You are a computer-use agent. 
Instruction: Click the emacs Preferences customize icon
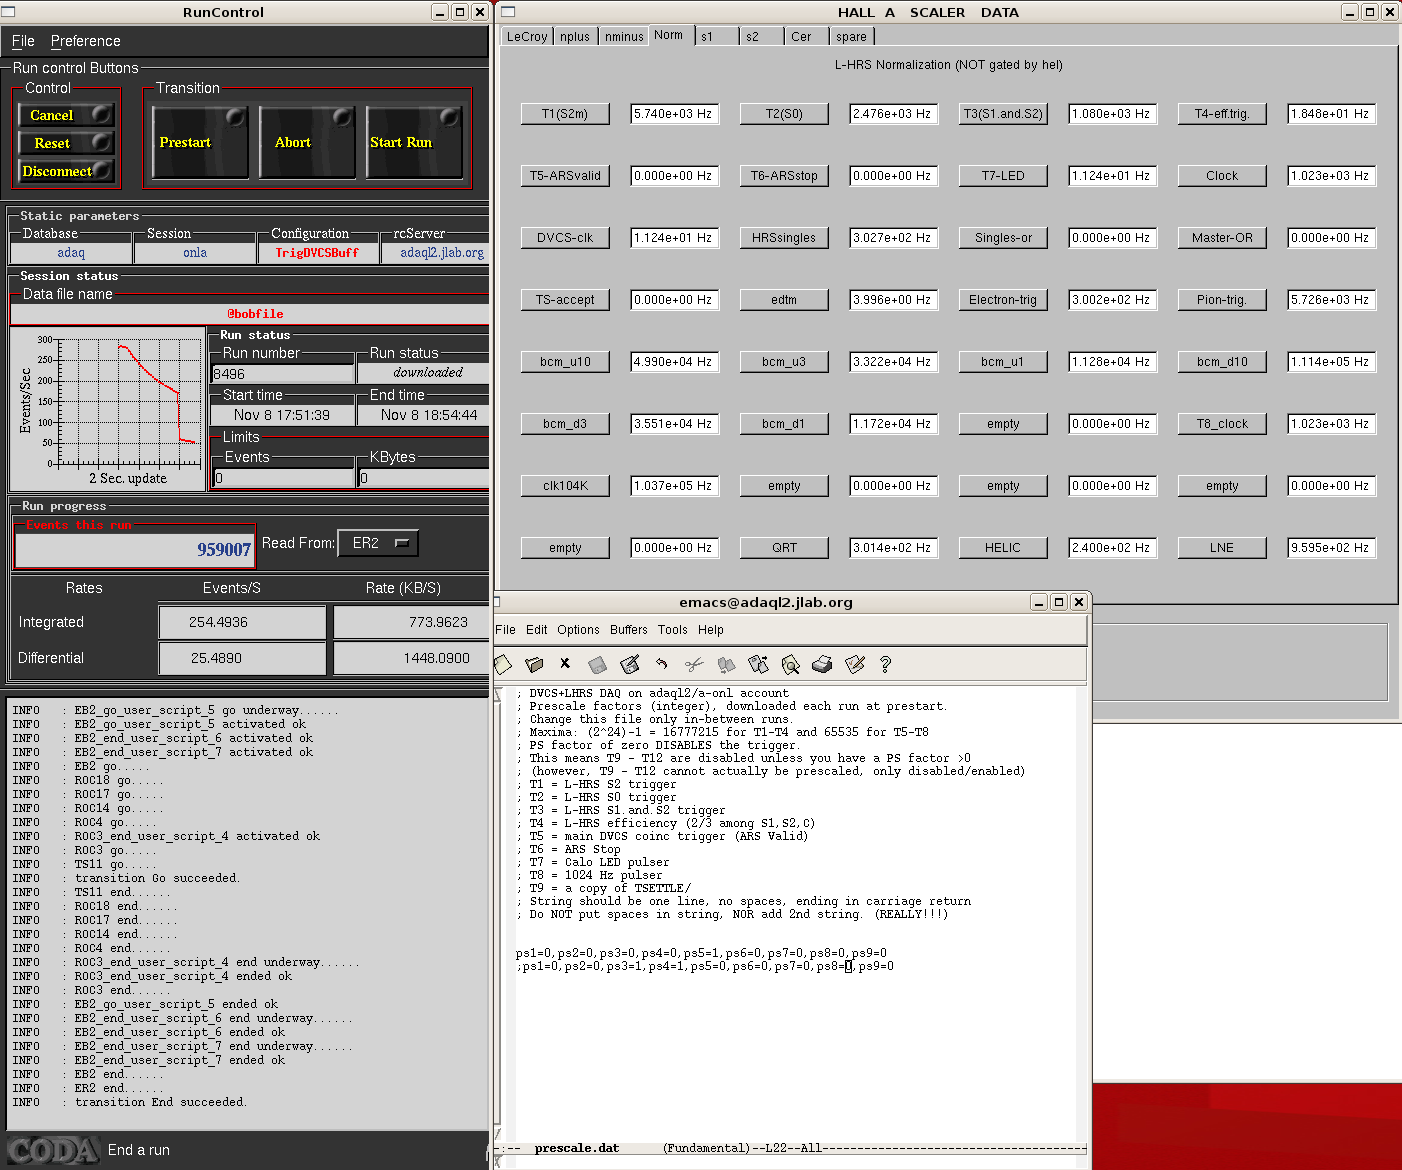tap(854, 664)
